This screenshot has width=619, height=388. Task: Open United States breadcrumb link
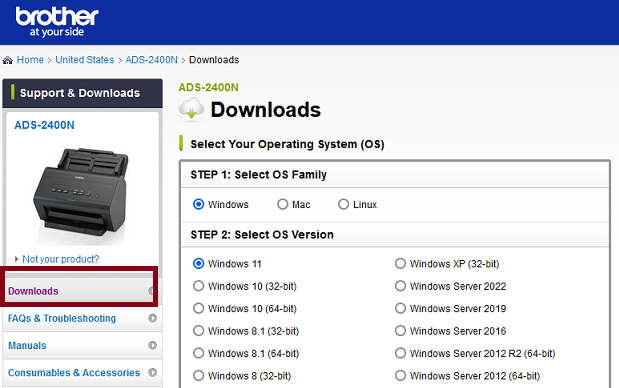(84, 60)
